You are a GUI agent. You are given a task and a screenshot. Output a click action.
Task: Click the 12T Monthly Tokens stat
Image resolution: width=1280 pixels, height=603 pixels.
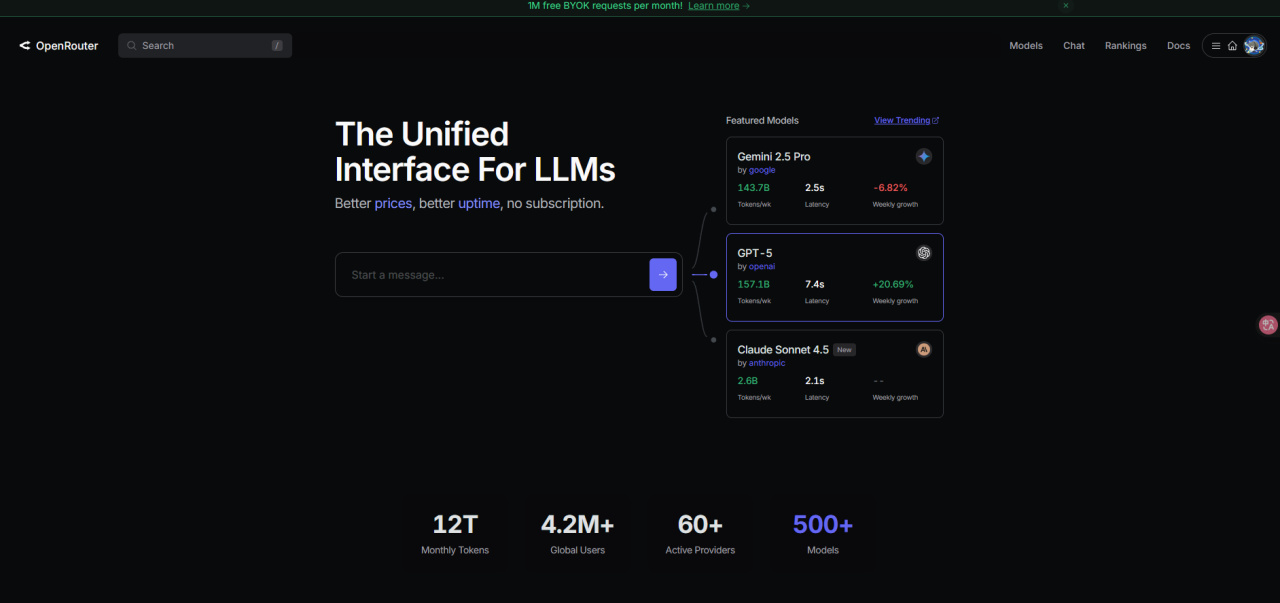(x=455, y=534)
